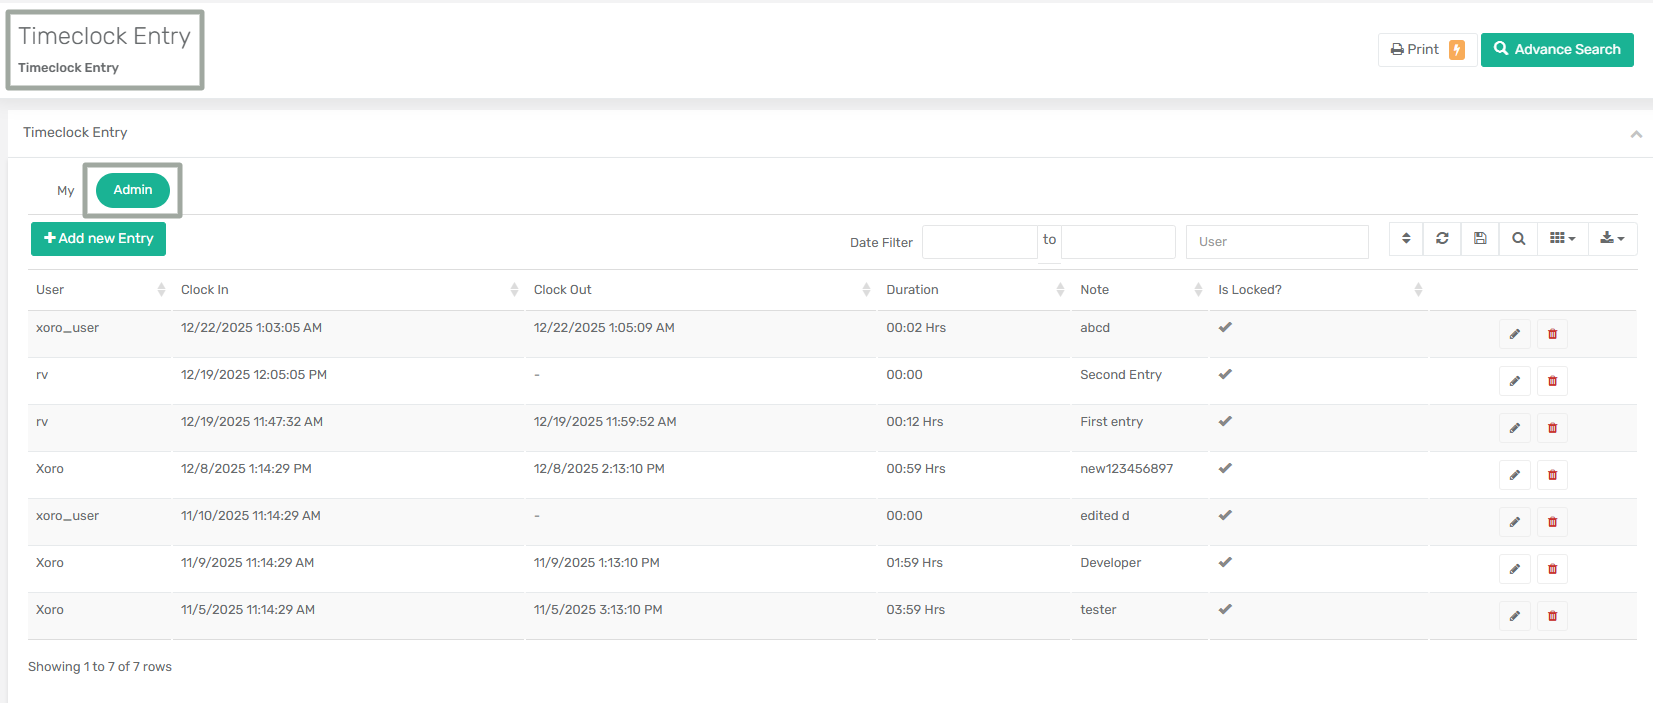Select the Admin tab
Image resolution: width=1653 pixels, height=703 pixels.
pos(133,190)
